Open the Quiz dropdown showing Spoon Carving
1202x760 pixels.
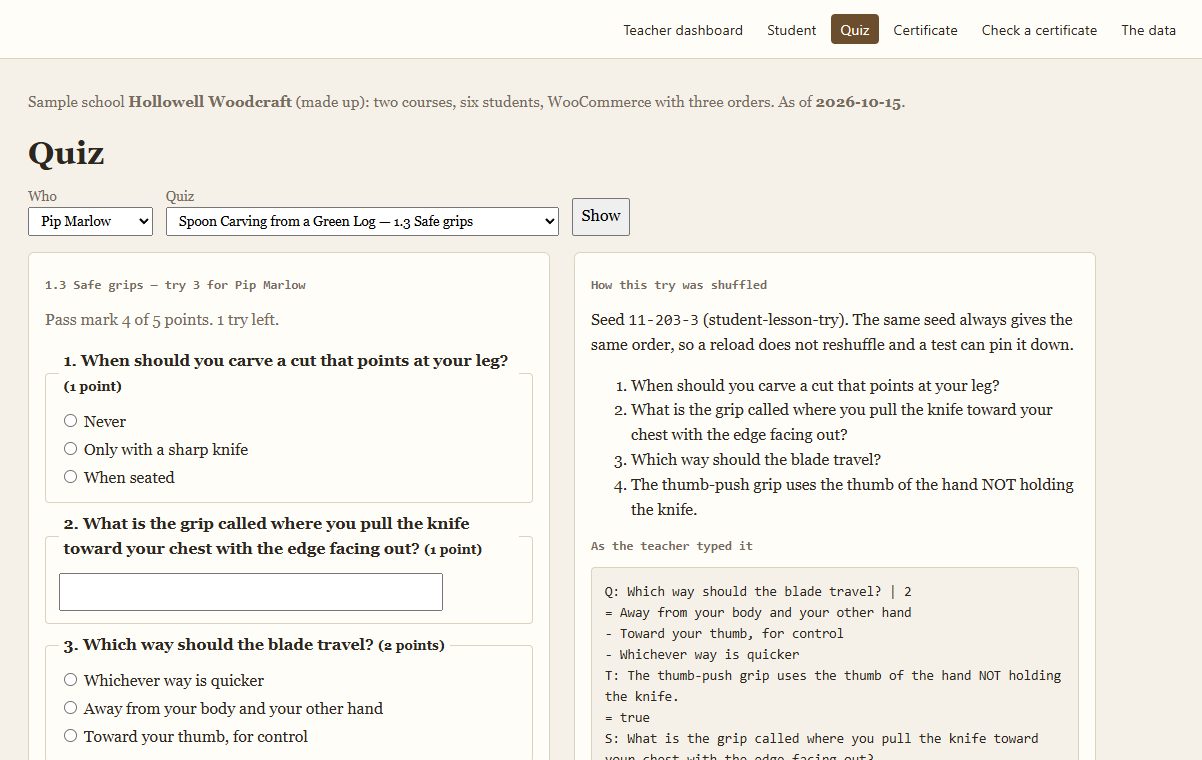point(362,221)
